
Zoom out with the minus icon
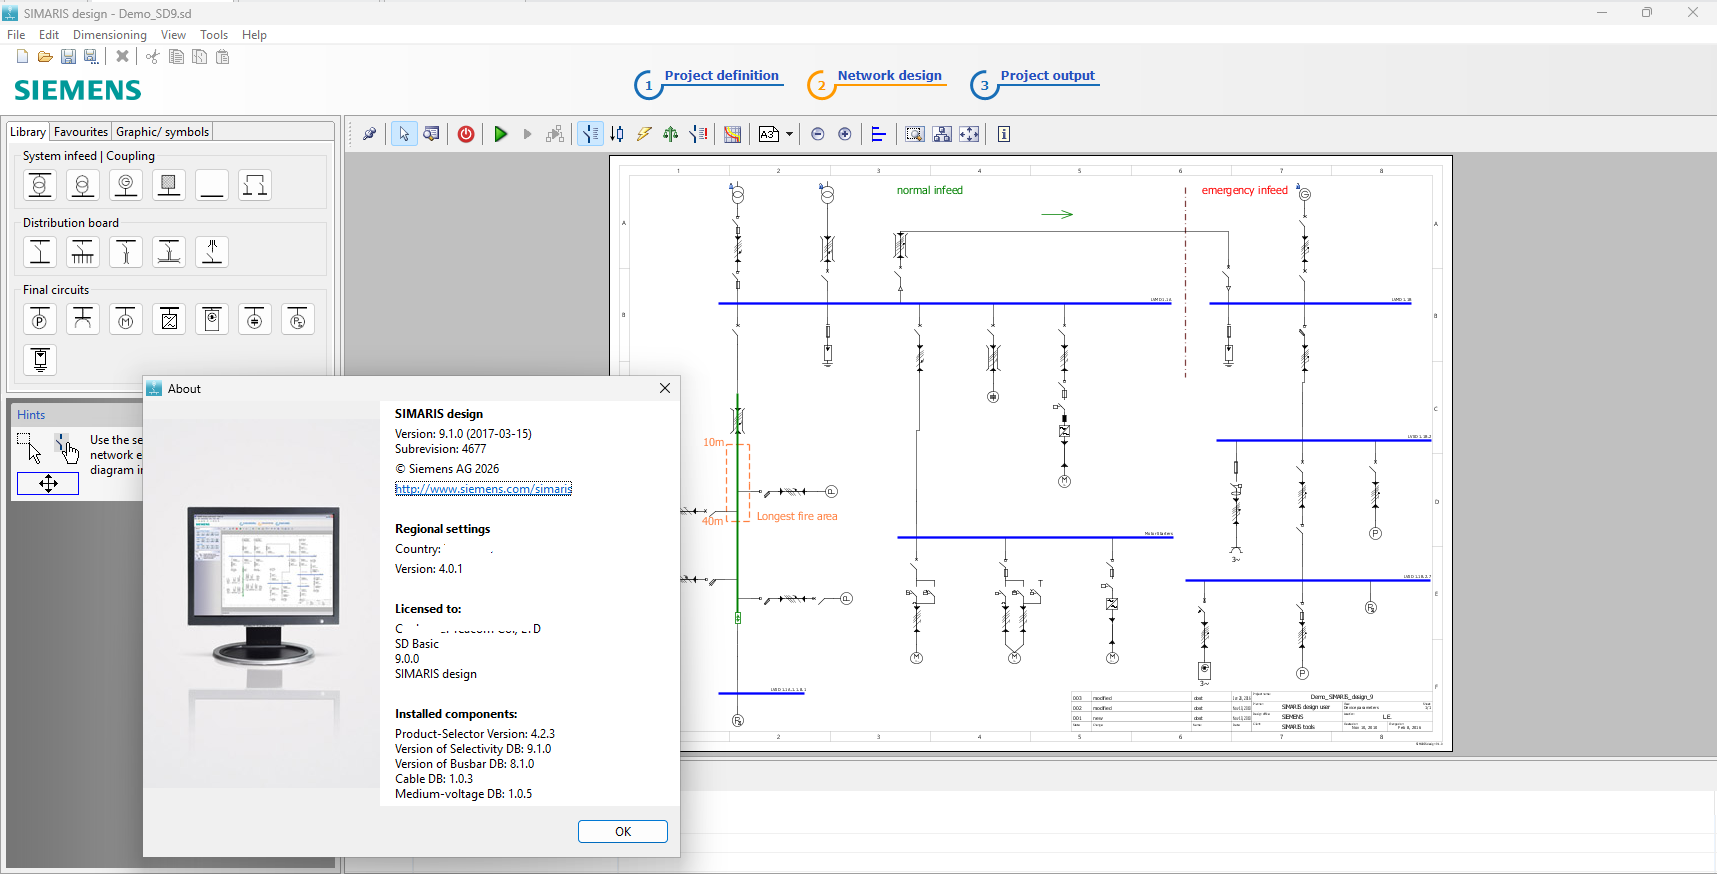coord(818,134)
